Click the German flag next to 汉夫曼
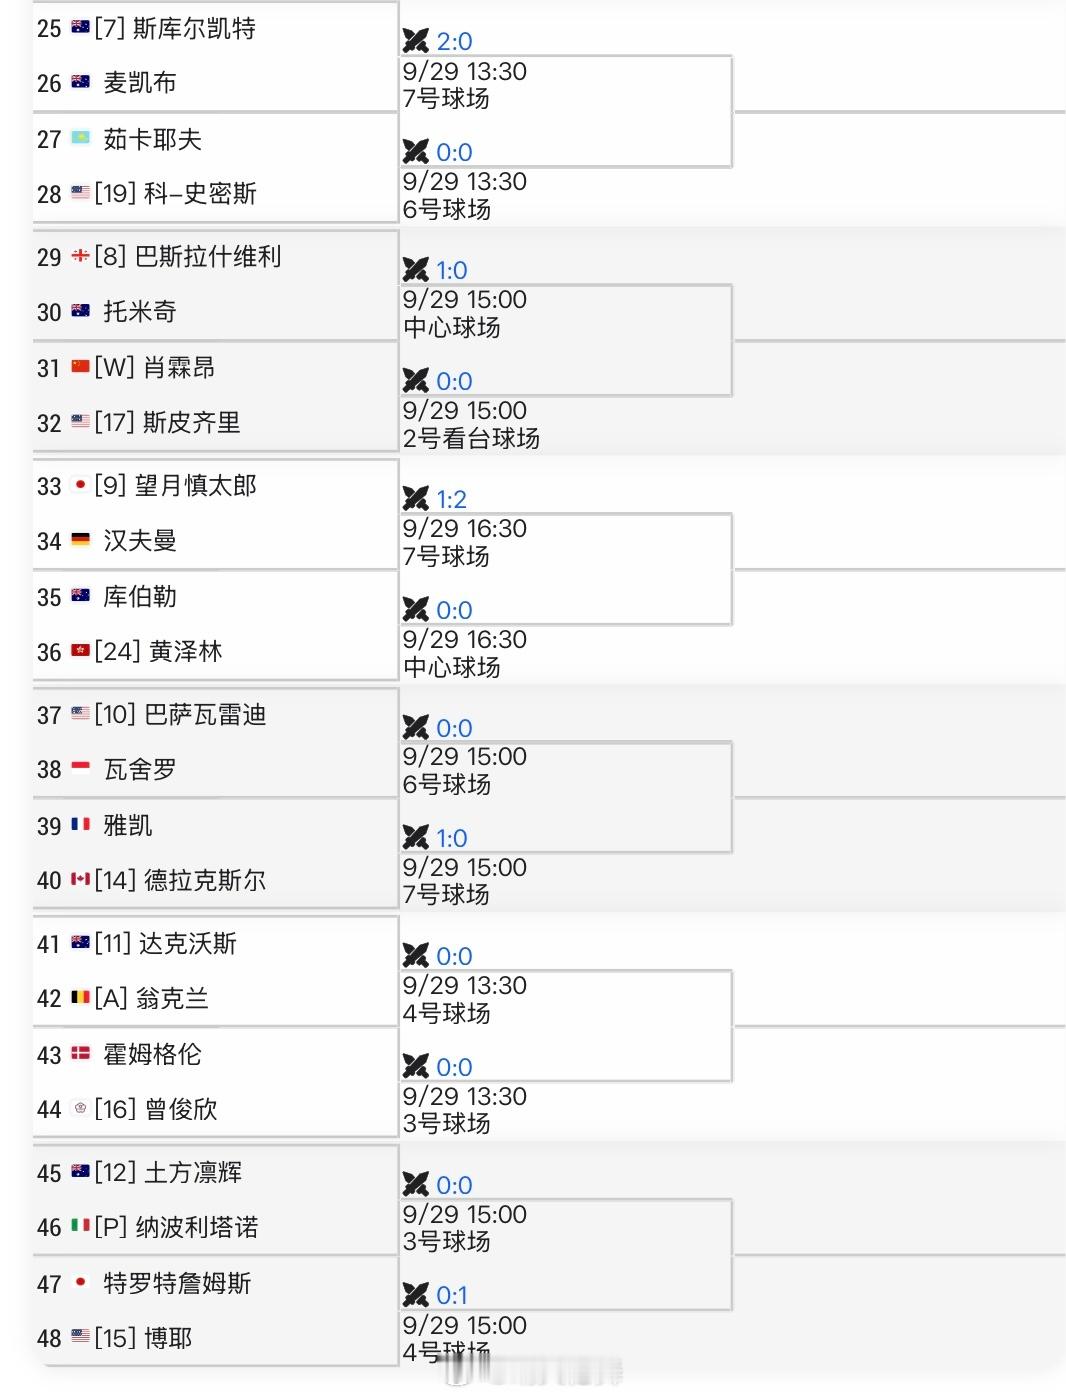 (x=81, y=540)
